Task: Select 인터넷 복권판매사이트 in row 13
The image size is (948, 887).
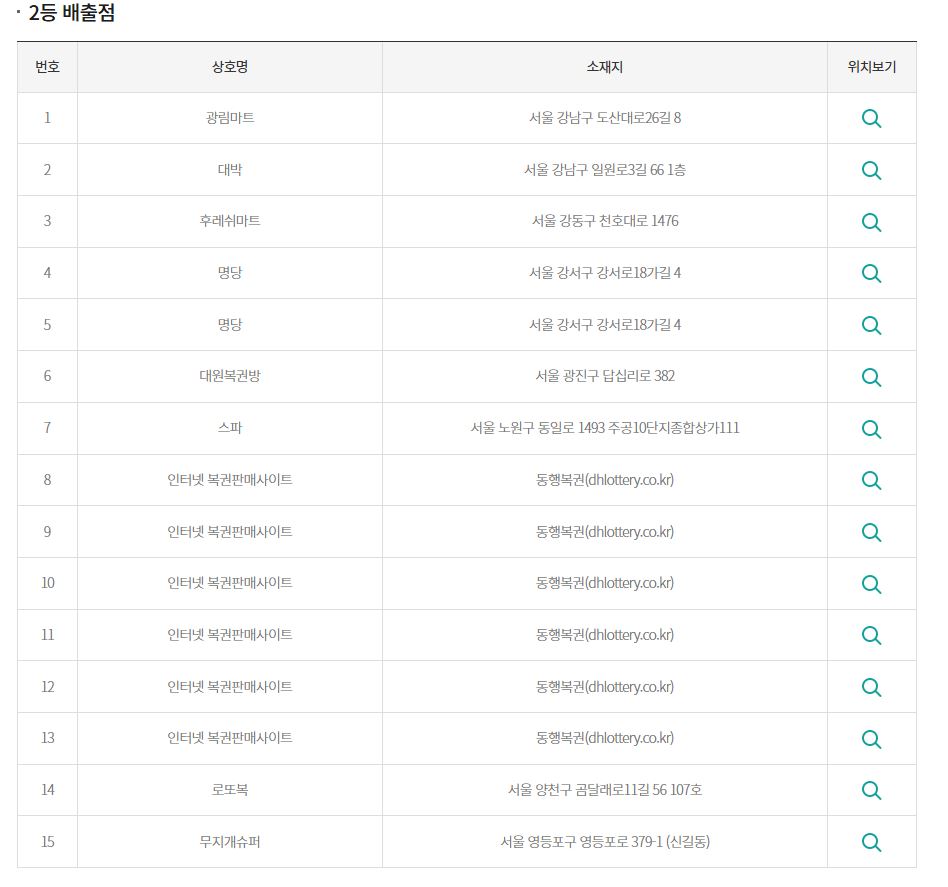Action: (x=230, y=738)
